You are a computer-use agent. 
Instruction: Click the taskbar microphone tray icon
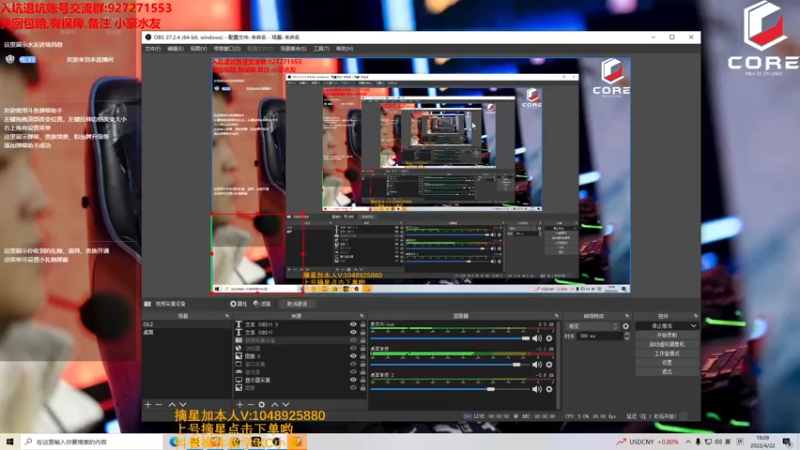pos(698,442)
